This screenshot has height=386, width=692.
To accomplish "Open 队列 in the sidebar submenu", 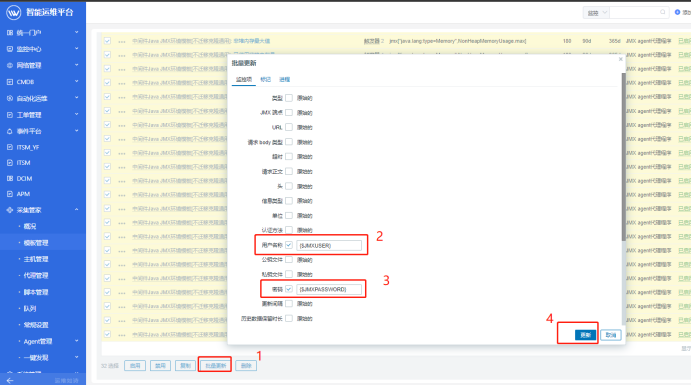I will (x=30, y=308).
